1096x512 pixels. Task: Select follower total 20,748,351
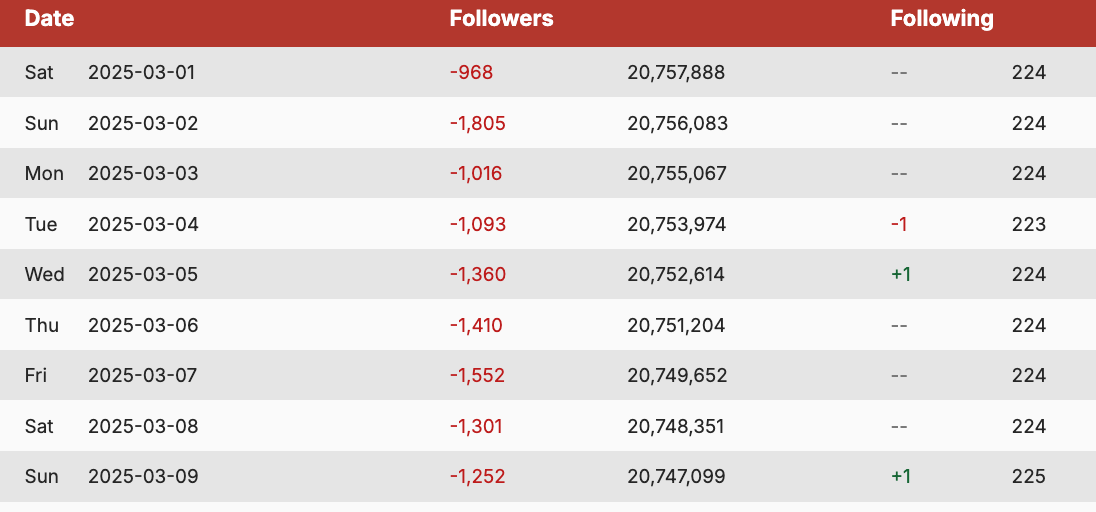[x=675, y=426]
